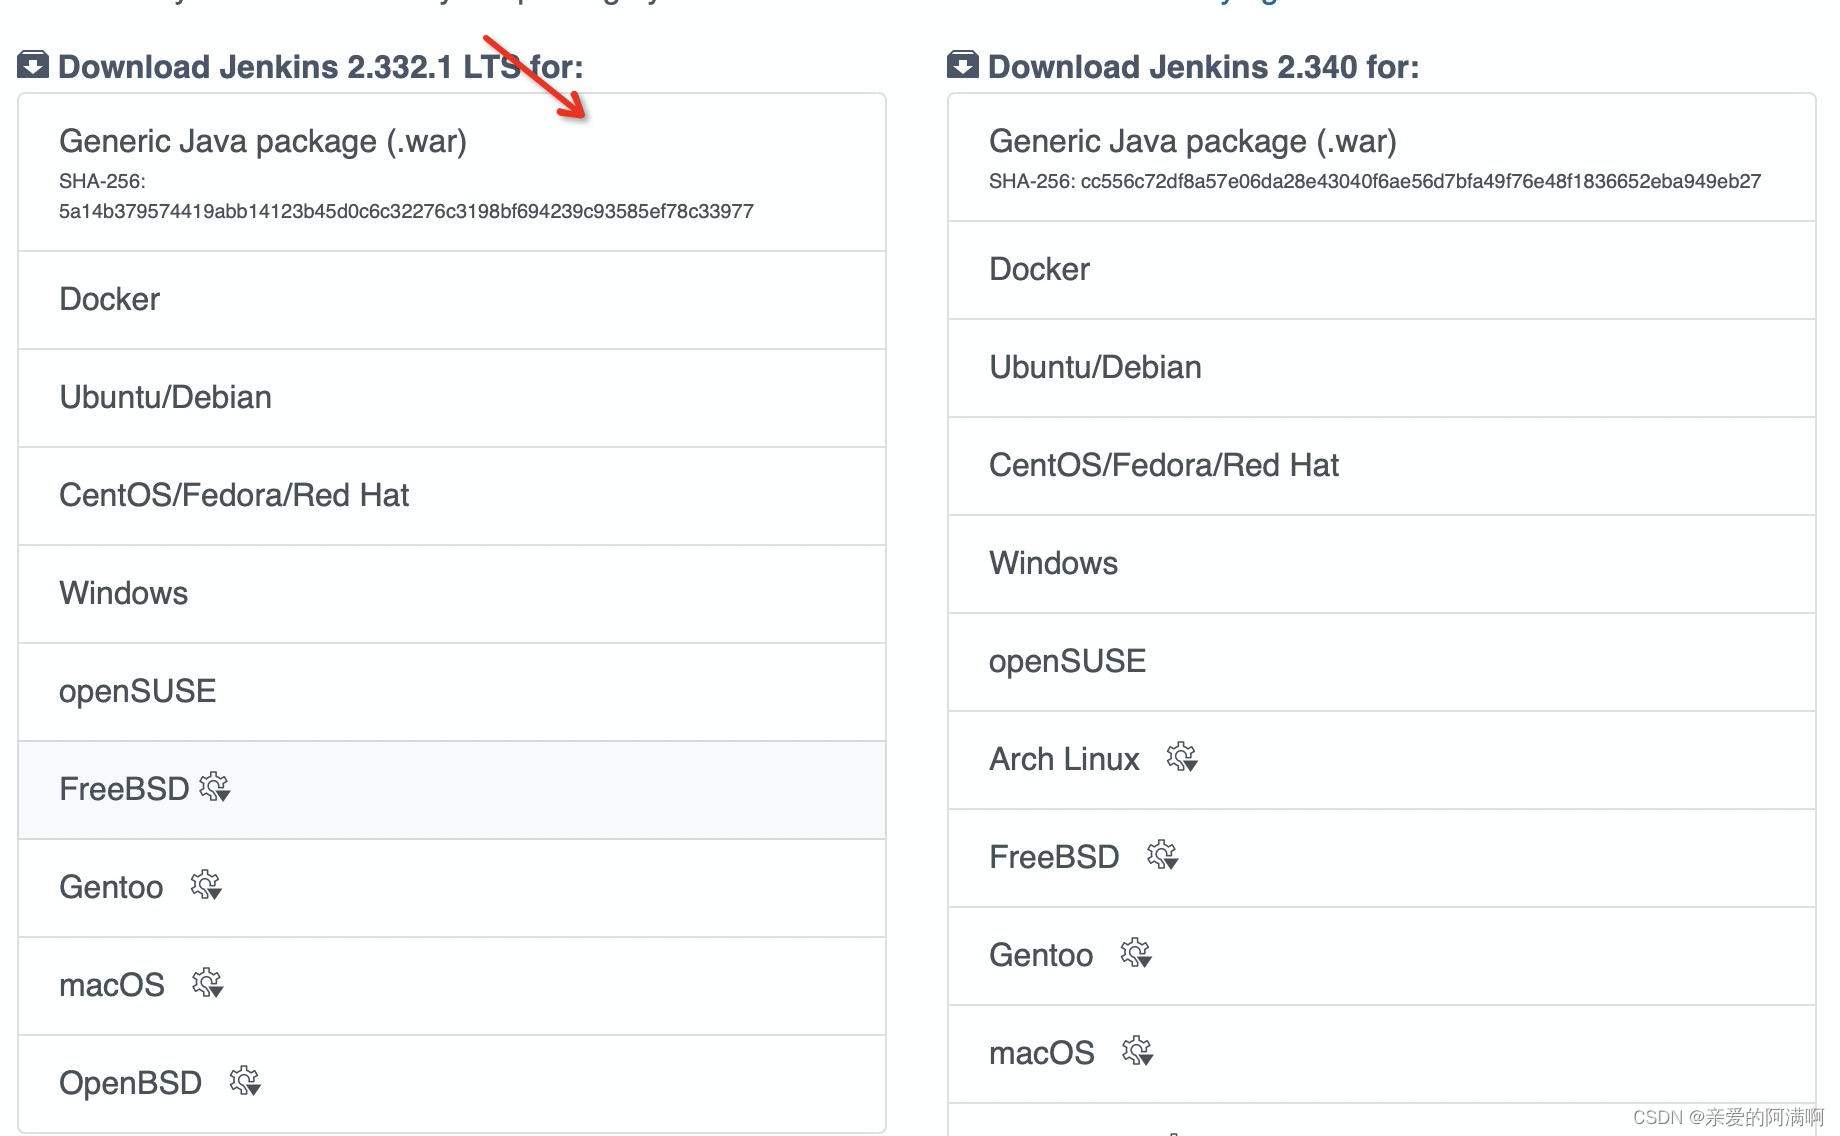
Task: Download weekly 2.340 Generic Java package (.war)
Action: click(1382, 158)
